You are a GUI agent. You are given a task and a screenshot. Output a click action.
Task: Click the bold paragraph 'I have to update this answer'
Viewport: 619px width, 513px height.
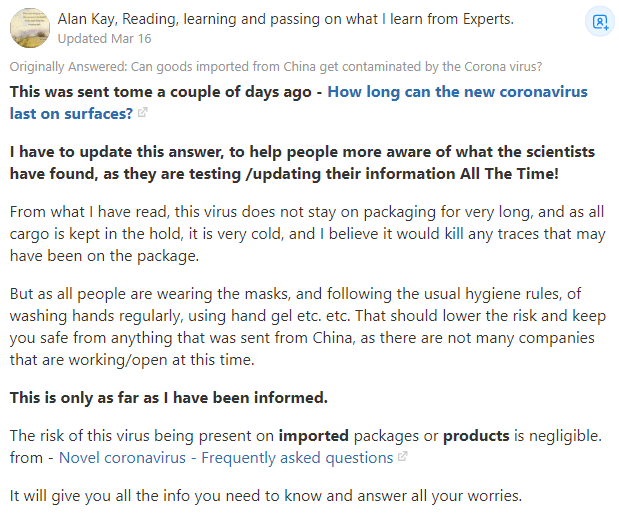click(x=301, y=162)
